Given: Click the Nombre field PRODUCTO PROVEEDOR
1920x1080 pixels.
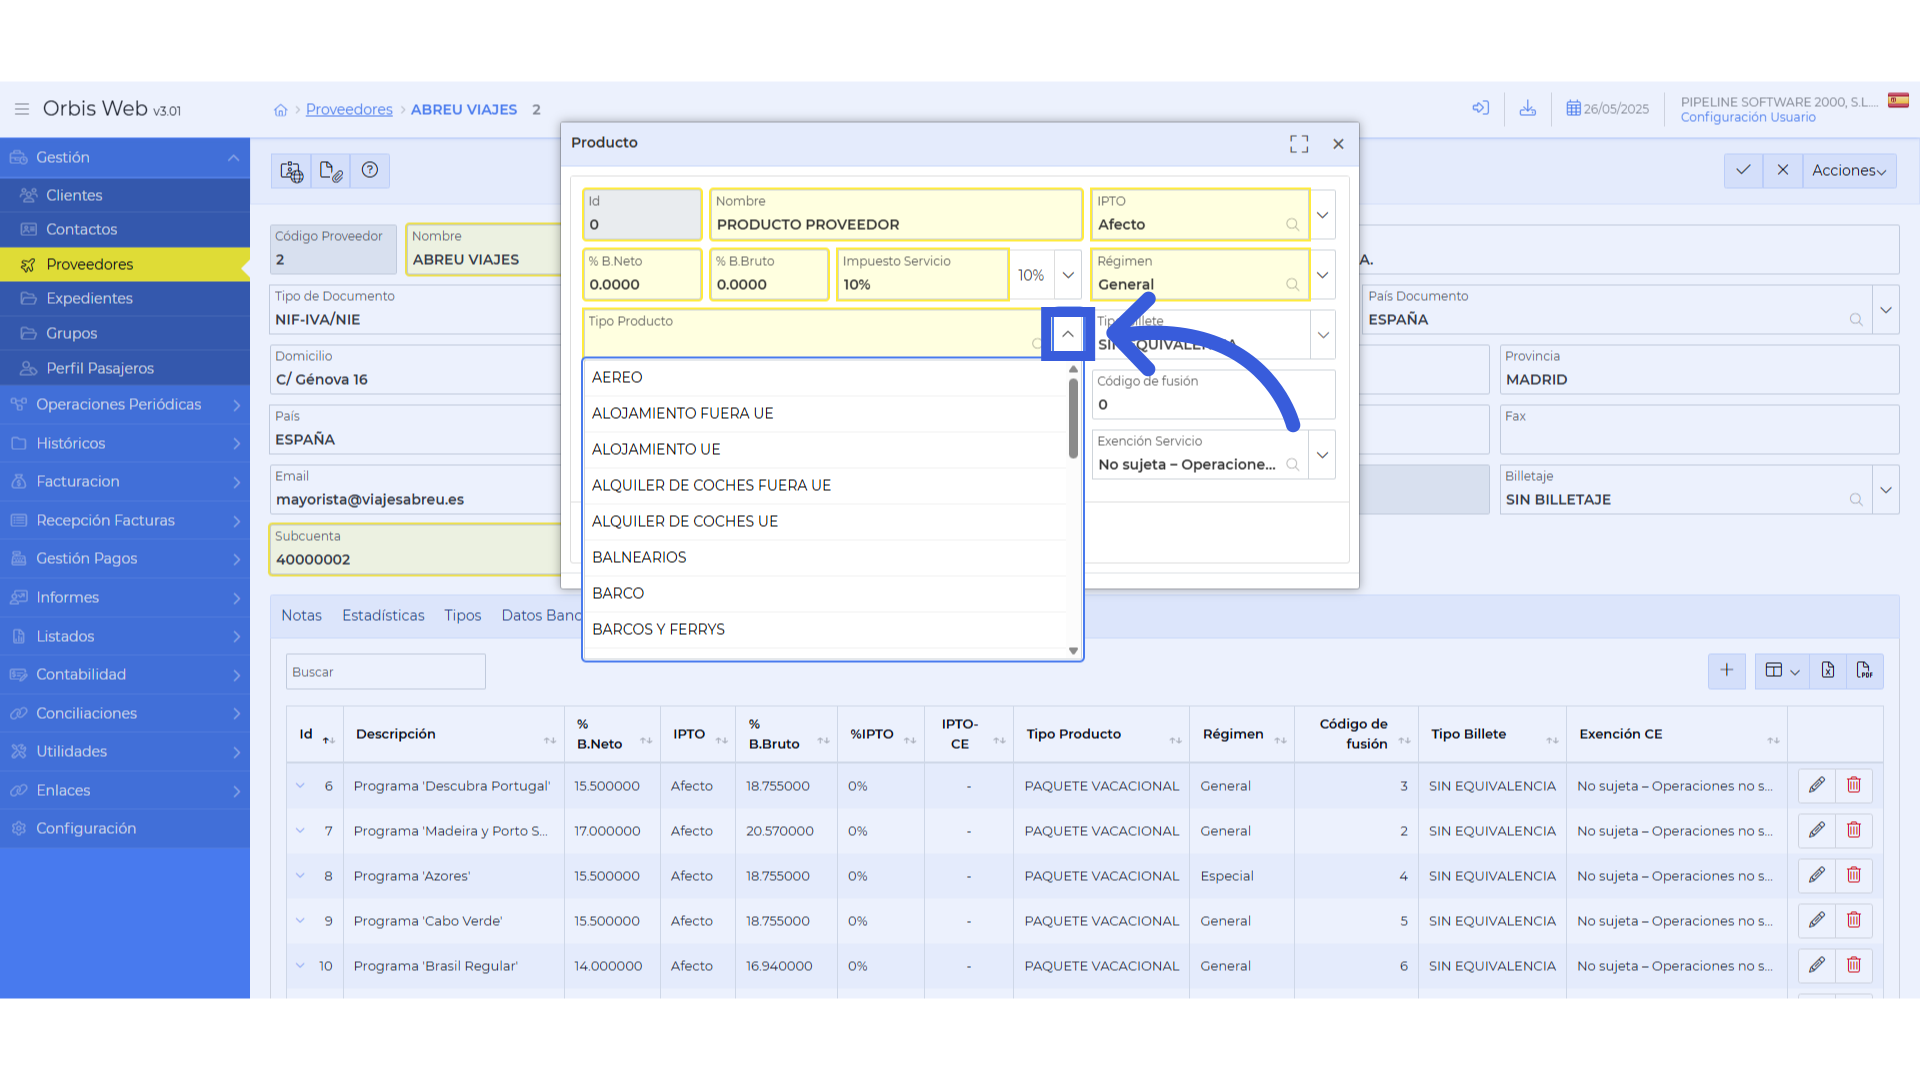Looking at the screenshot, I should pos(895,215).
